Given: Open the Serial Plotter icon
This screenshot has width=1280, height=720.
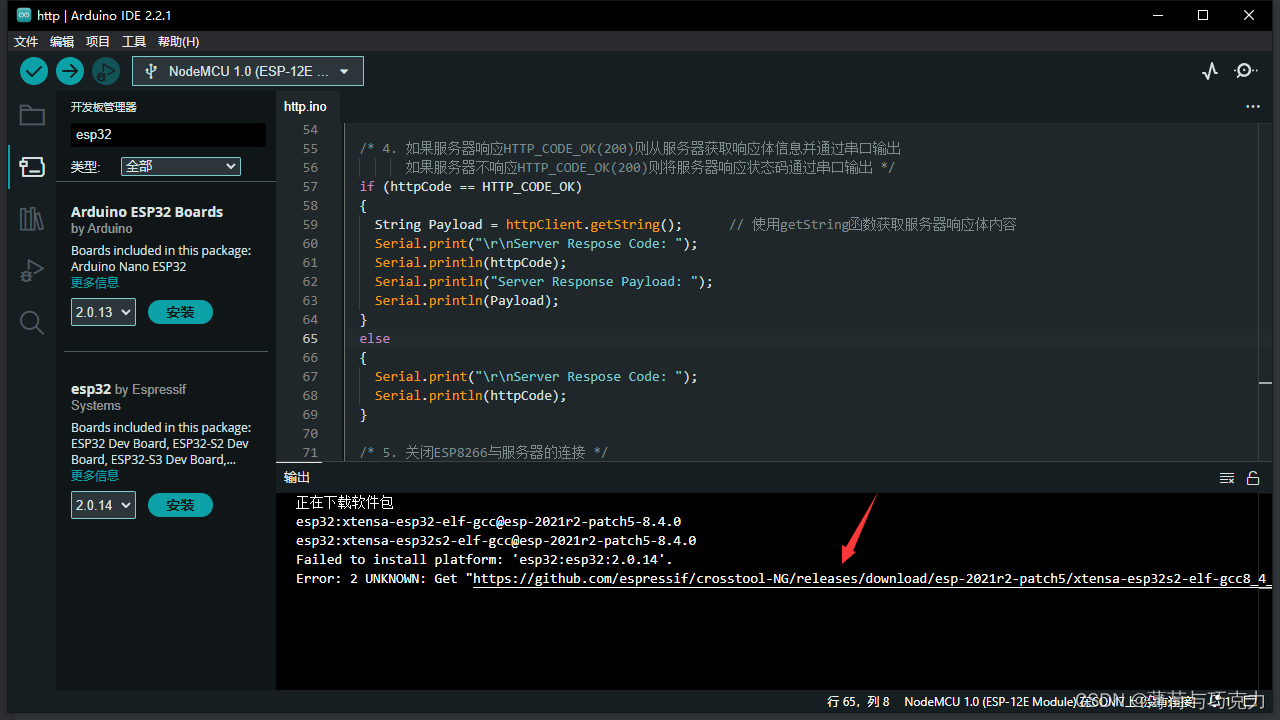Looking at the screenshot, I should point(1210,71).
